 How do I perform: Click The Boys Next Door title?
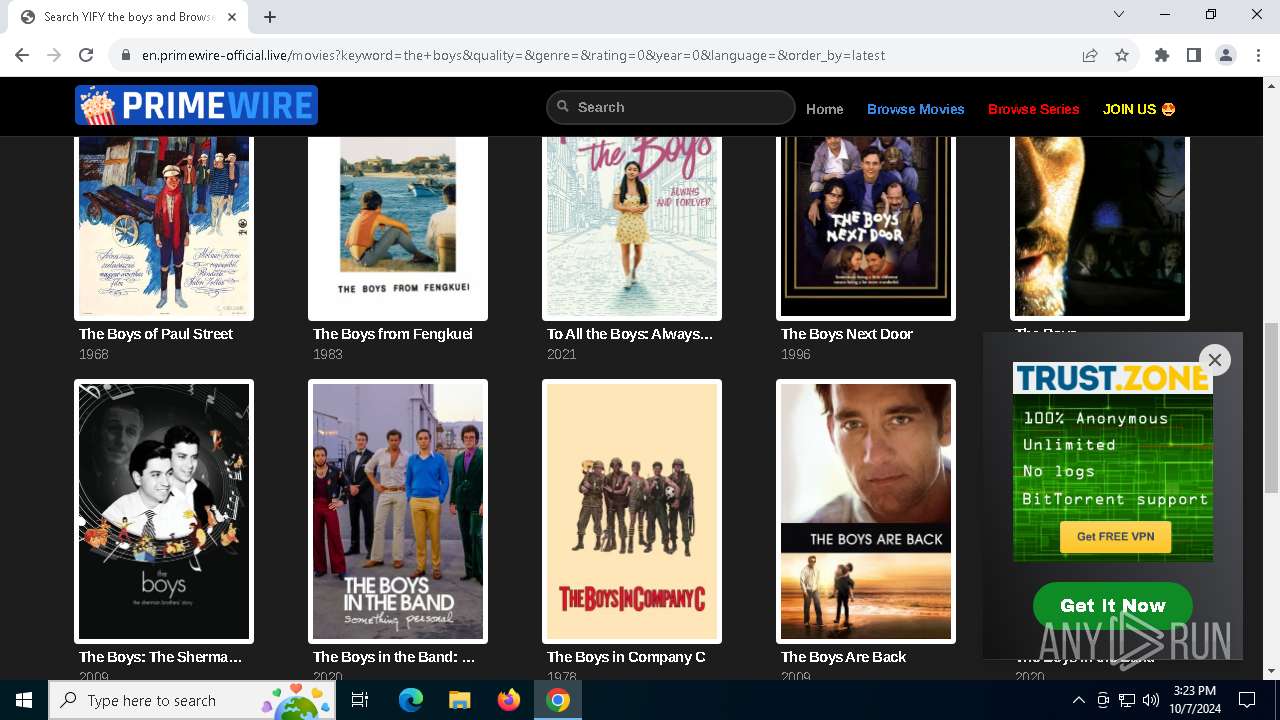(x=847, y=334)
